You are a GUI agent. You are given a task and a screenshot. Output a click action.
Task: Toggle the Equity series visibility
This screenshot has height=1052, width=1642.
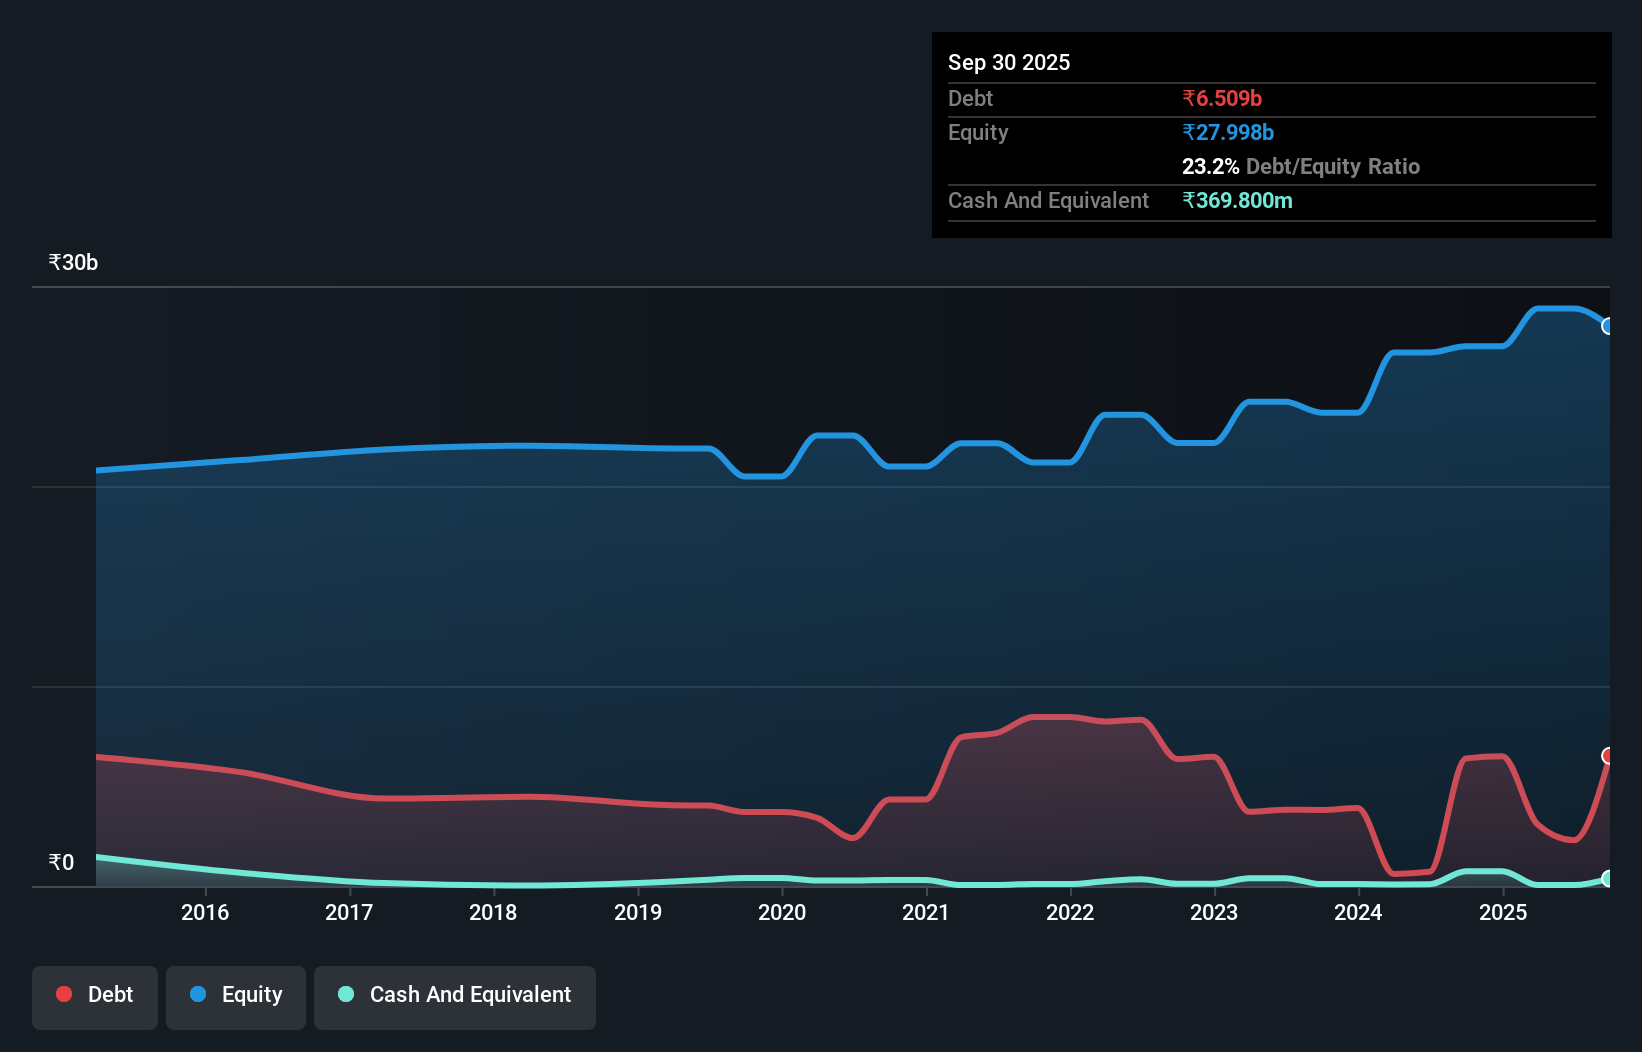point(235,995)
